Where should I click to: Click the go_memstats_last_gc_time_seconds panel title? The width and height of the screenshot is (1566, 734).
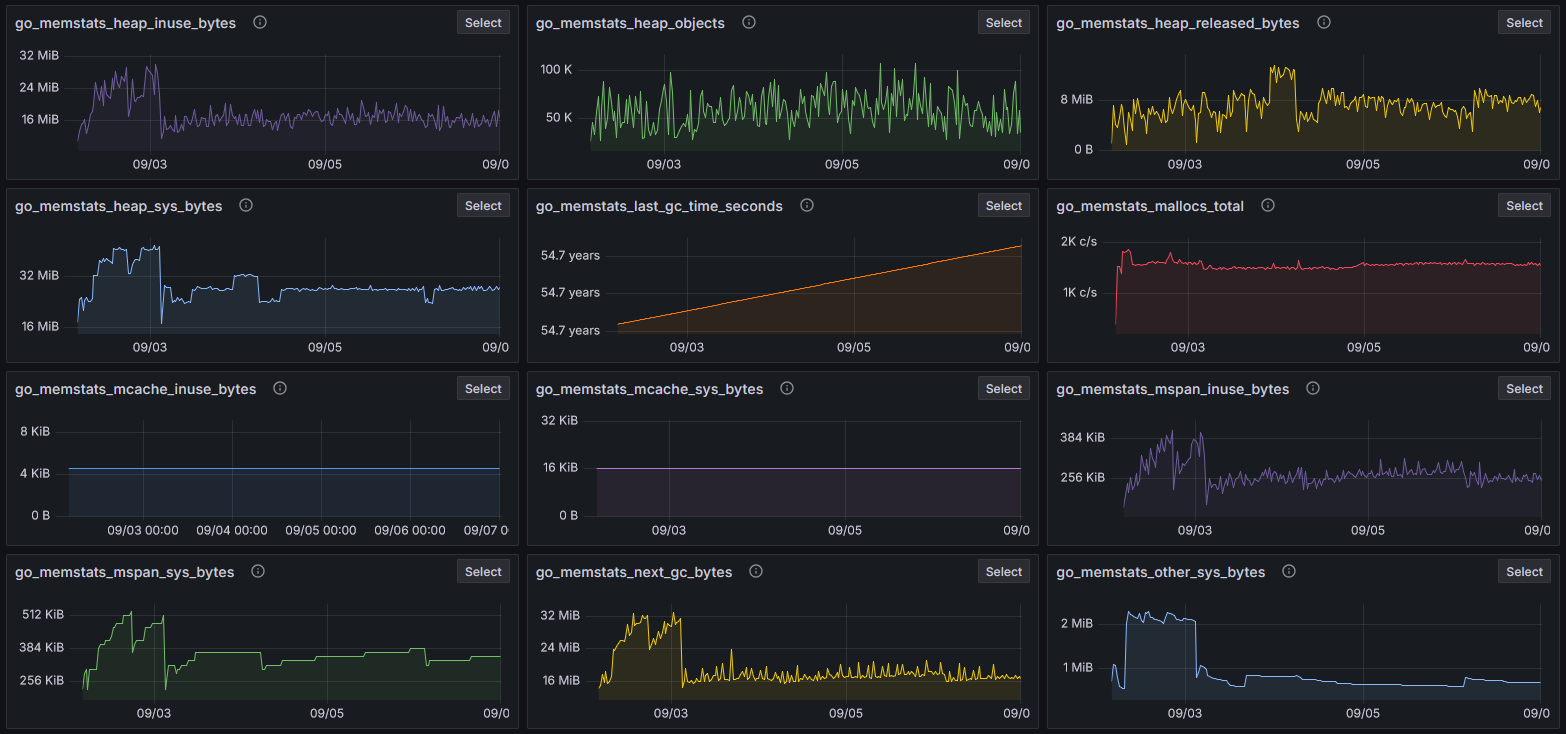[659, 206]
